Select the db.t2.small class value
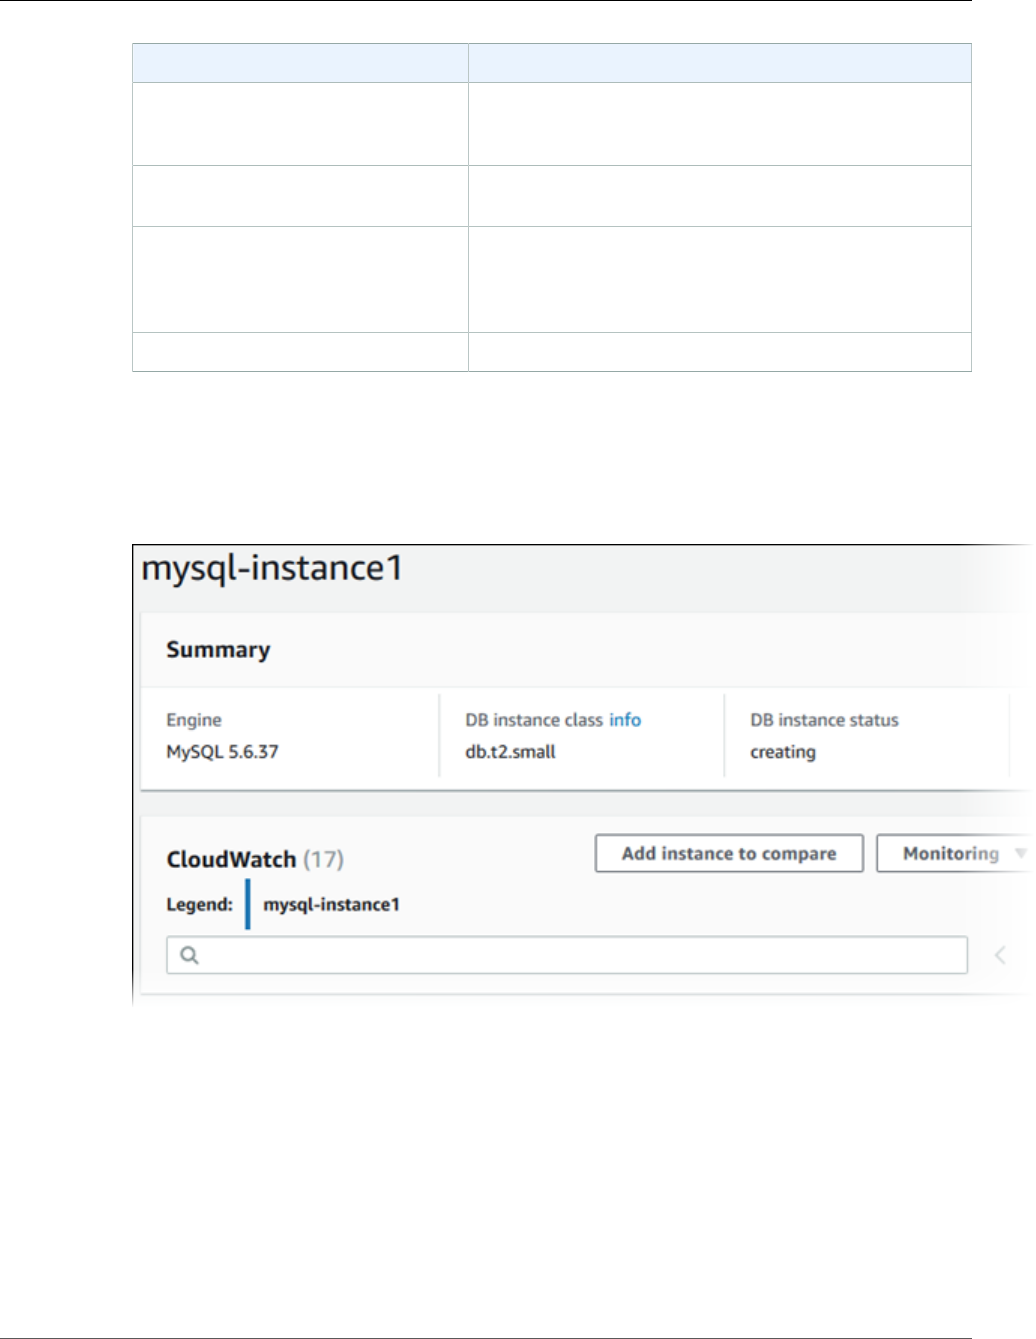Viewport: 1036px width, 1339px height. click(x=510, y=752)
